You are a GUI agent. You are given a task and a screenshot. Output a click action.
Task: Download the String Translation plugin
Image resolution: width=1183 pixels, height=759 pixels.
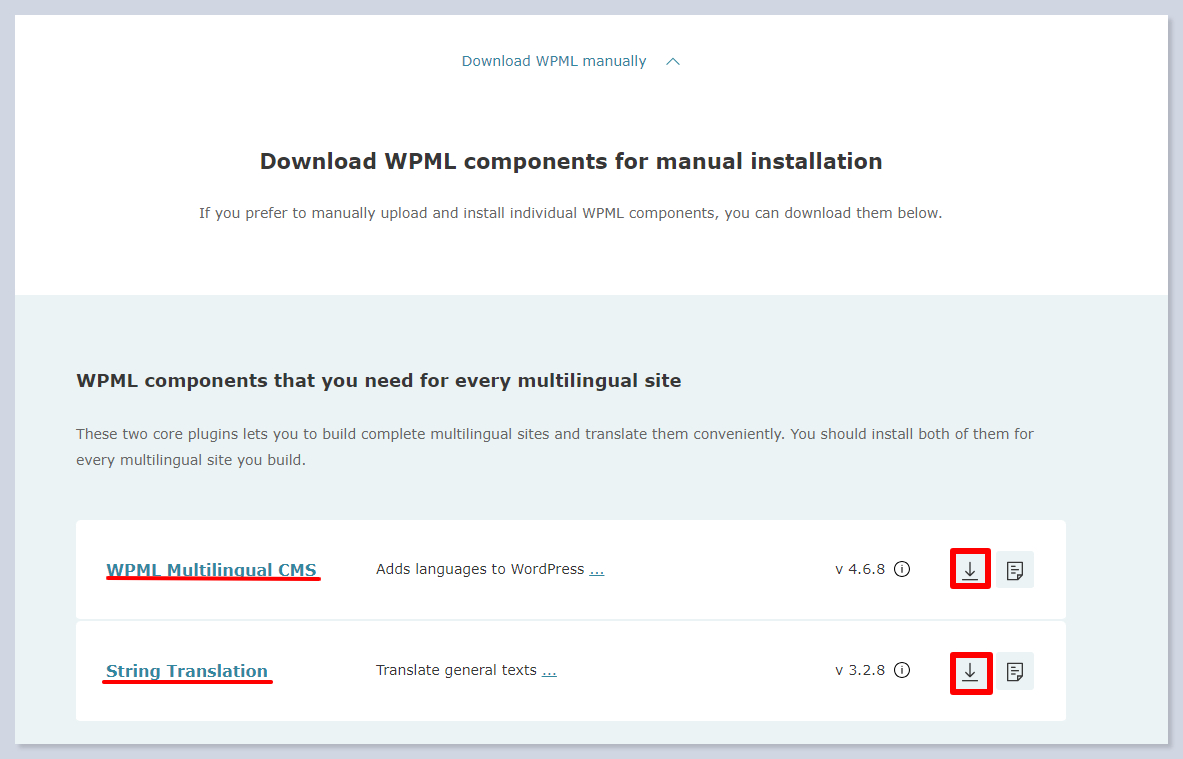tap(969, 671)
